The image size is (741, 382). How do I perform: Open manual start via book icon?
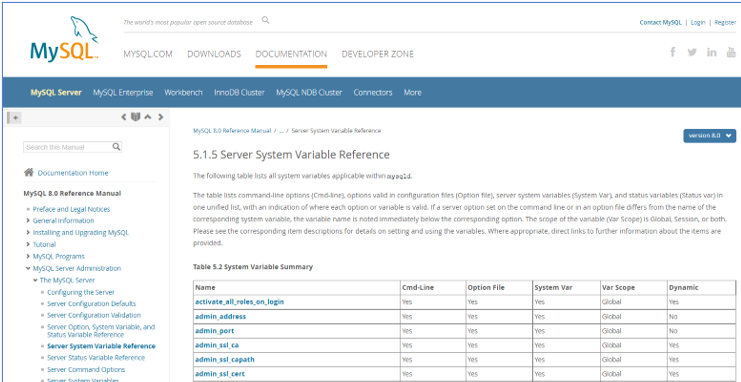[x=136, y=117]
